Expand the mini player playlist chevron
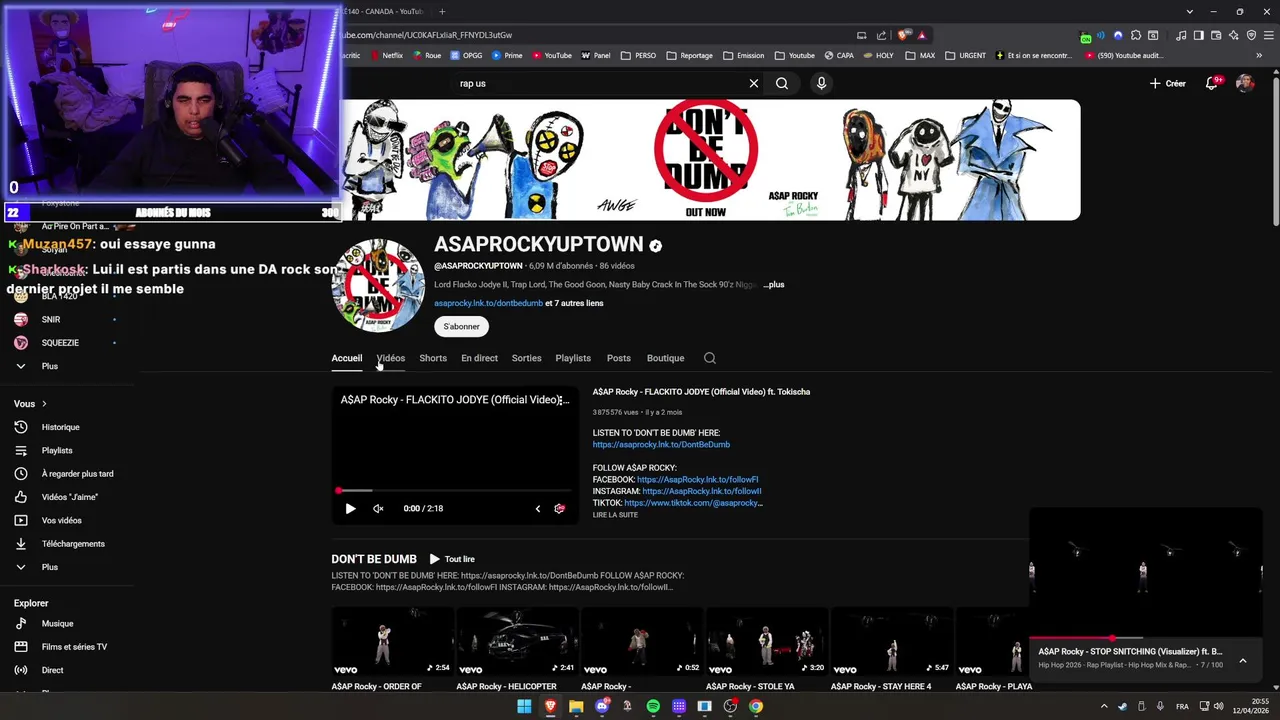The height and width of the screenshot is (720, 1280). pyautogui.click(x=1243, y=660)
